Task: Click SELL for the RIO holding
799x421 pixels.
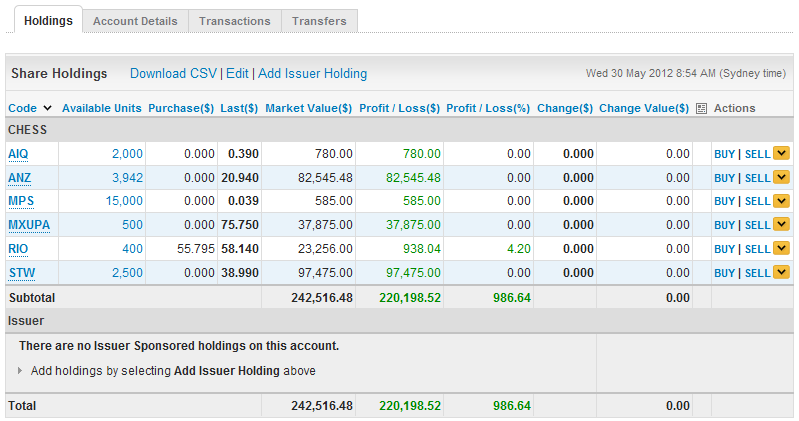Action: coord(757,250)
